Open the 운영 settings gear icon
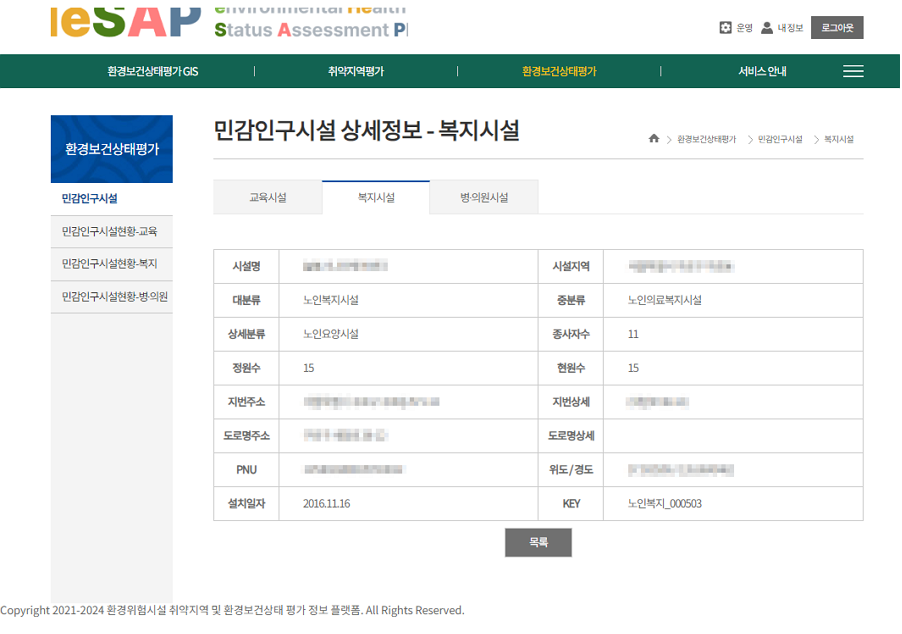Image resolution: width=902 pixels, height=634 pixels. click(x=725, y=28)
